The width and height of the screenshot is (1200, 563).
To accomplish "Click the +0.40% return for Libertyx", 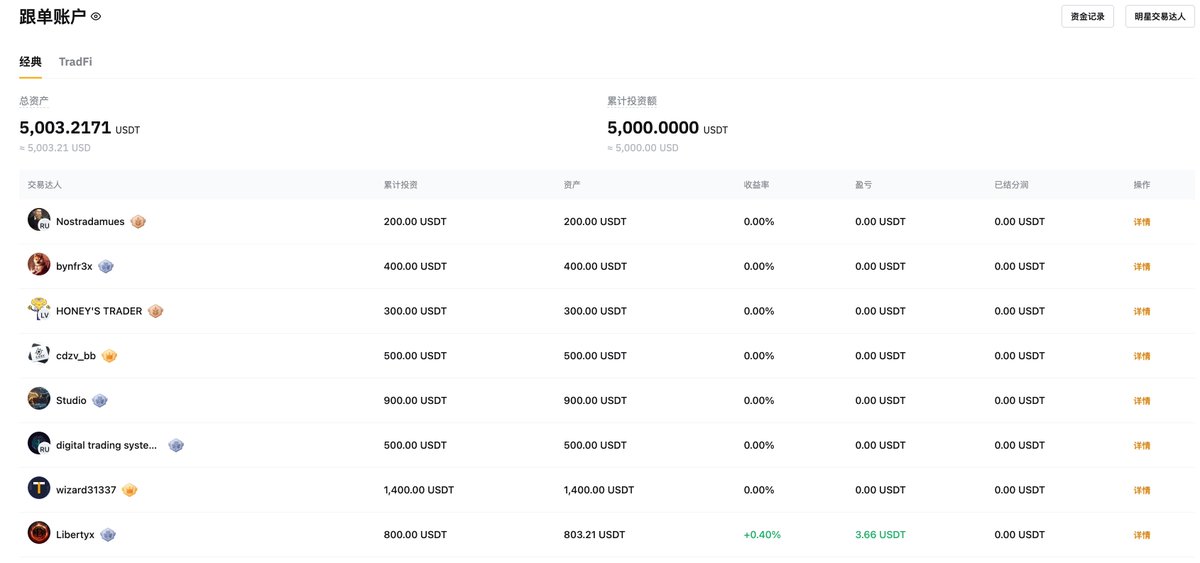I will (x=762, y=535).
